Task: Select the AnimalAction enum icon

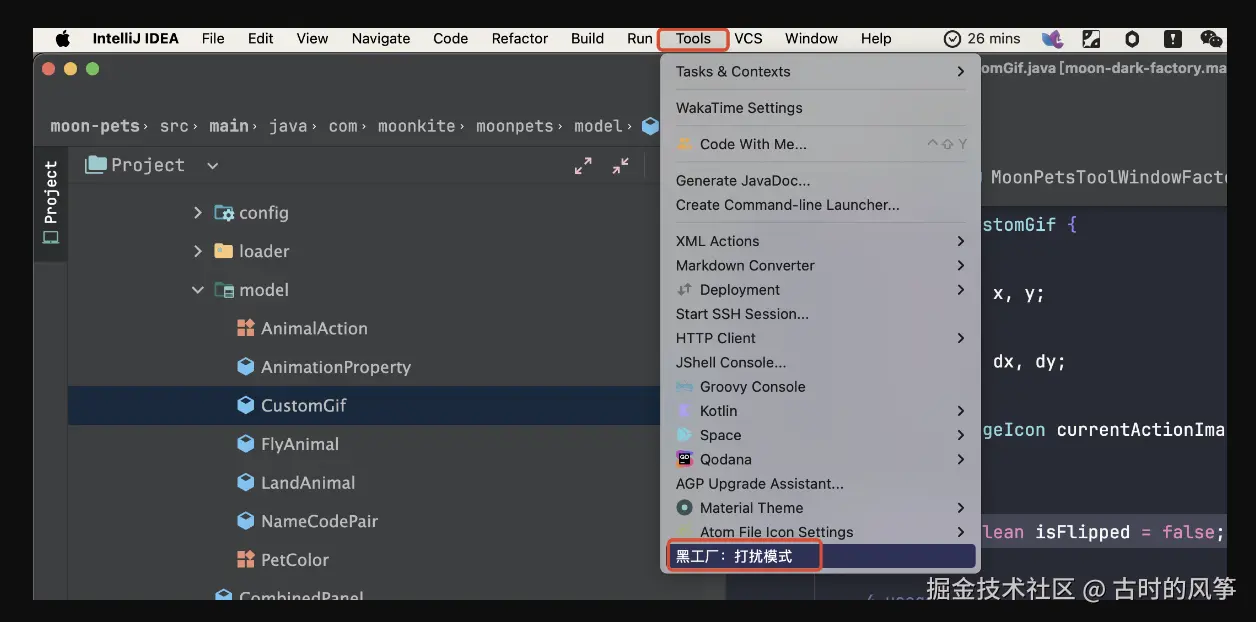Action: click(x=245, y=328)
